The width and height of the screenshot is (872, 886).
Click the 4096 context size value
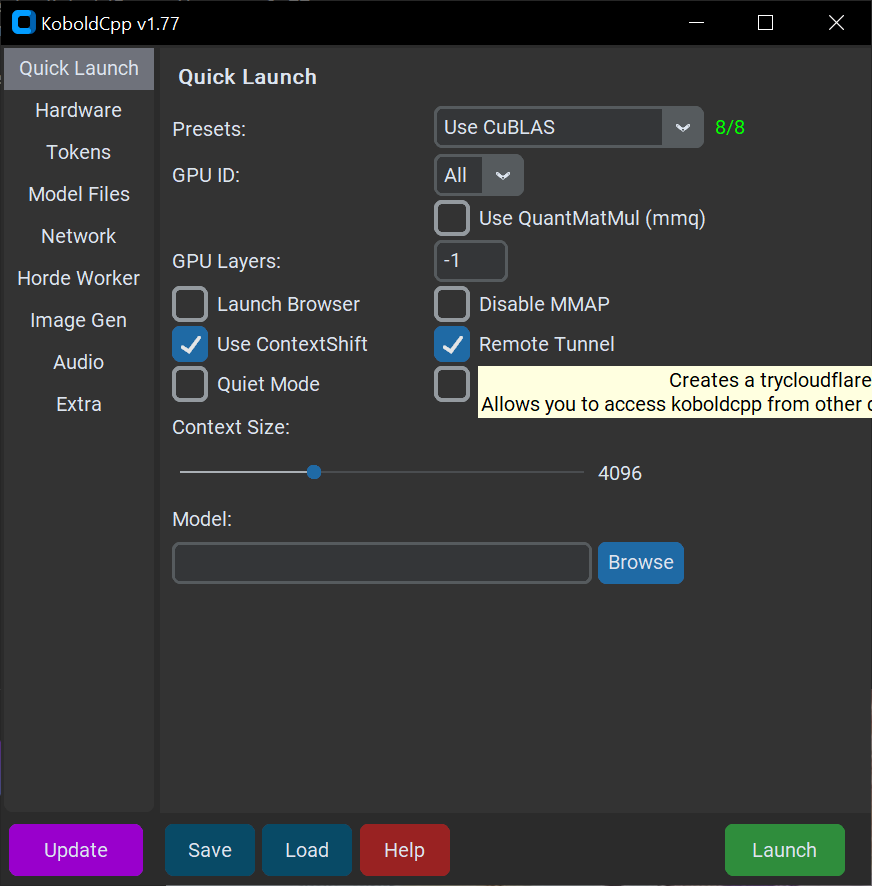620,473
